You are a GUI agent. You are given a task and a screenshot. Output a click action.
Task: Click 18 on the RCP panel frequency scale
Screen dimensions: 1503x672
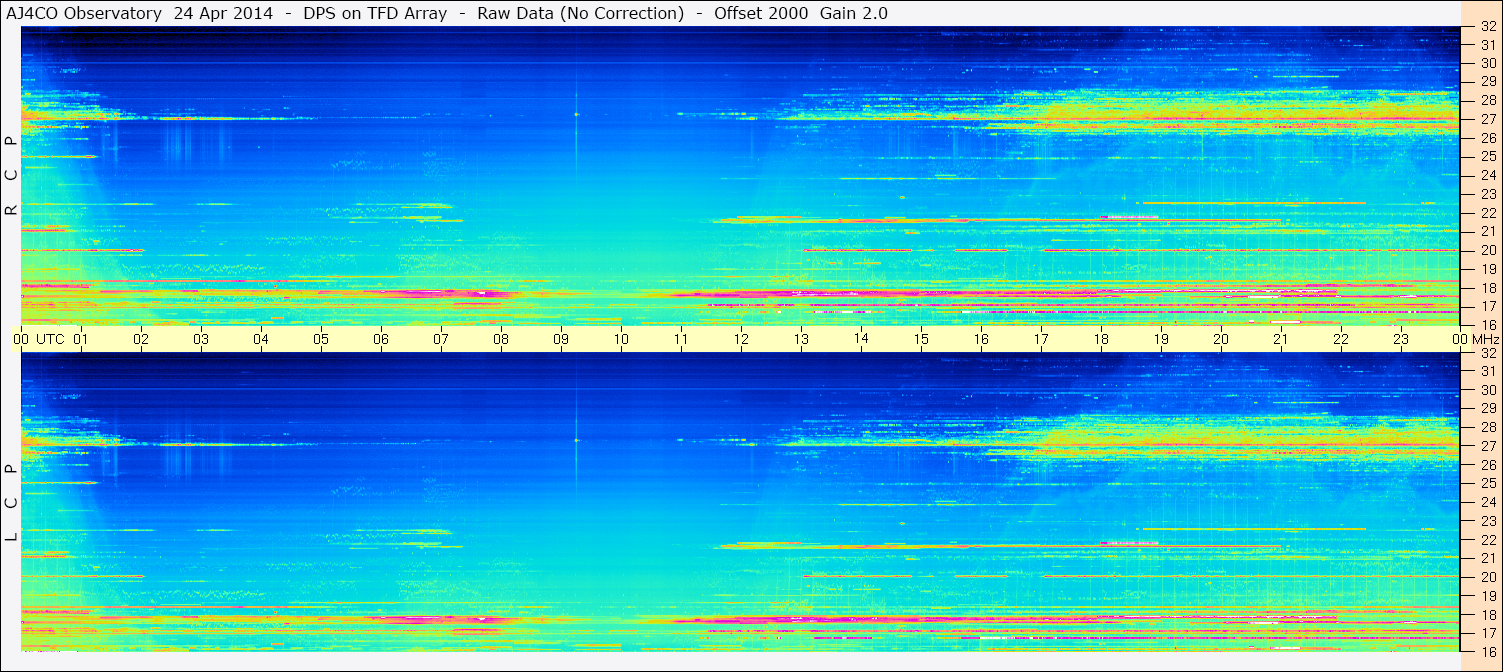1487,287
